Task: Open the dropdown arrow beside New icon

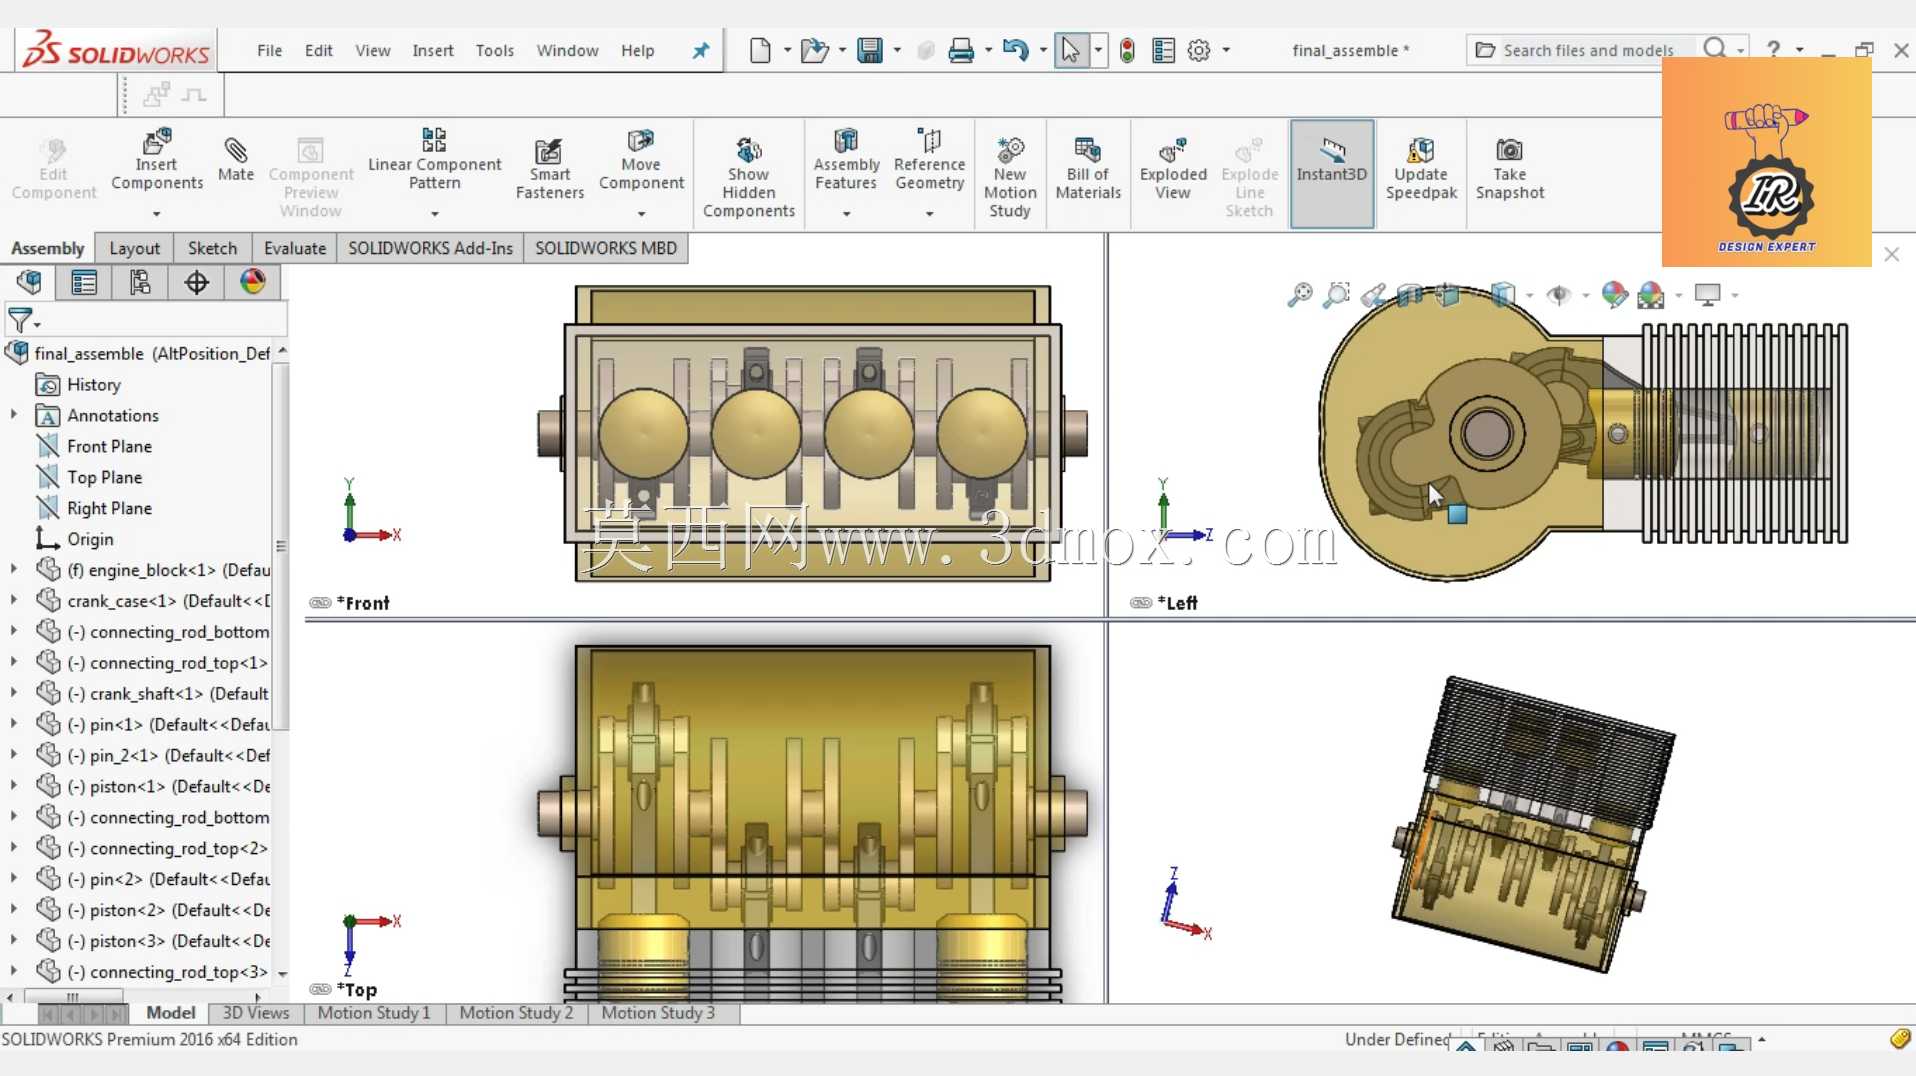Action: (x=787, y=50)
